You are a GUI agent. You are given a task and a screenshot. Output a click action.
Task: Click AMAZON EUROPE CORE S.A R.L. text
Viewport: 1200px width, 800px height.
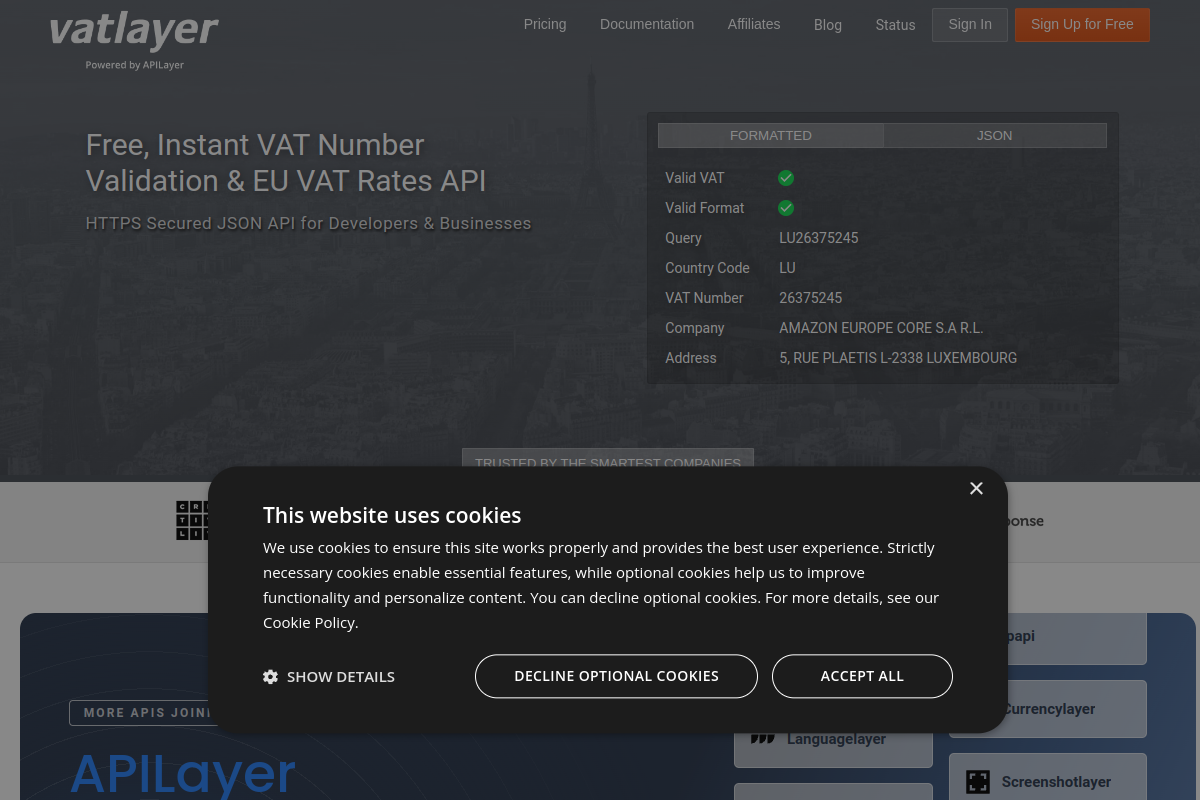pos(881,328)
